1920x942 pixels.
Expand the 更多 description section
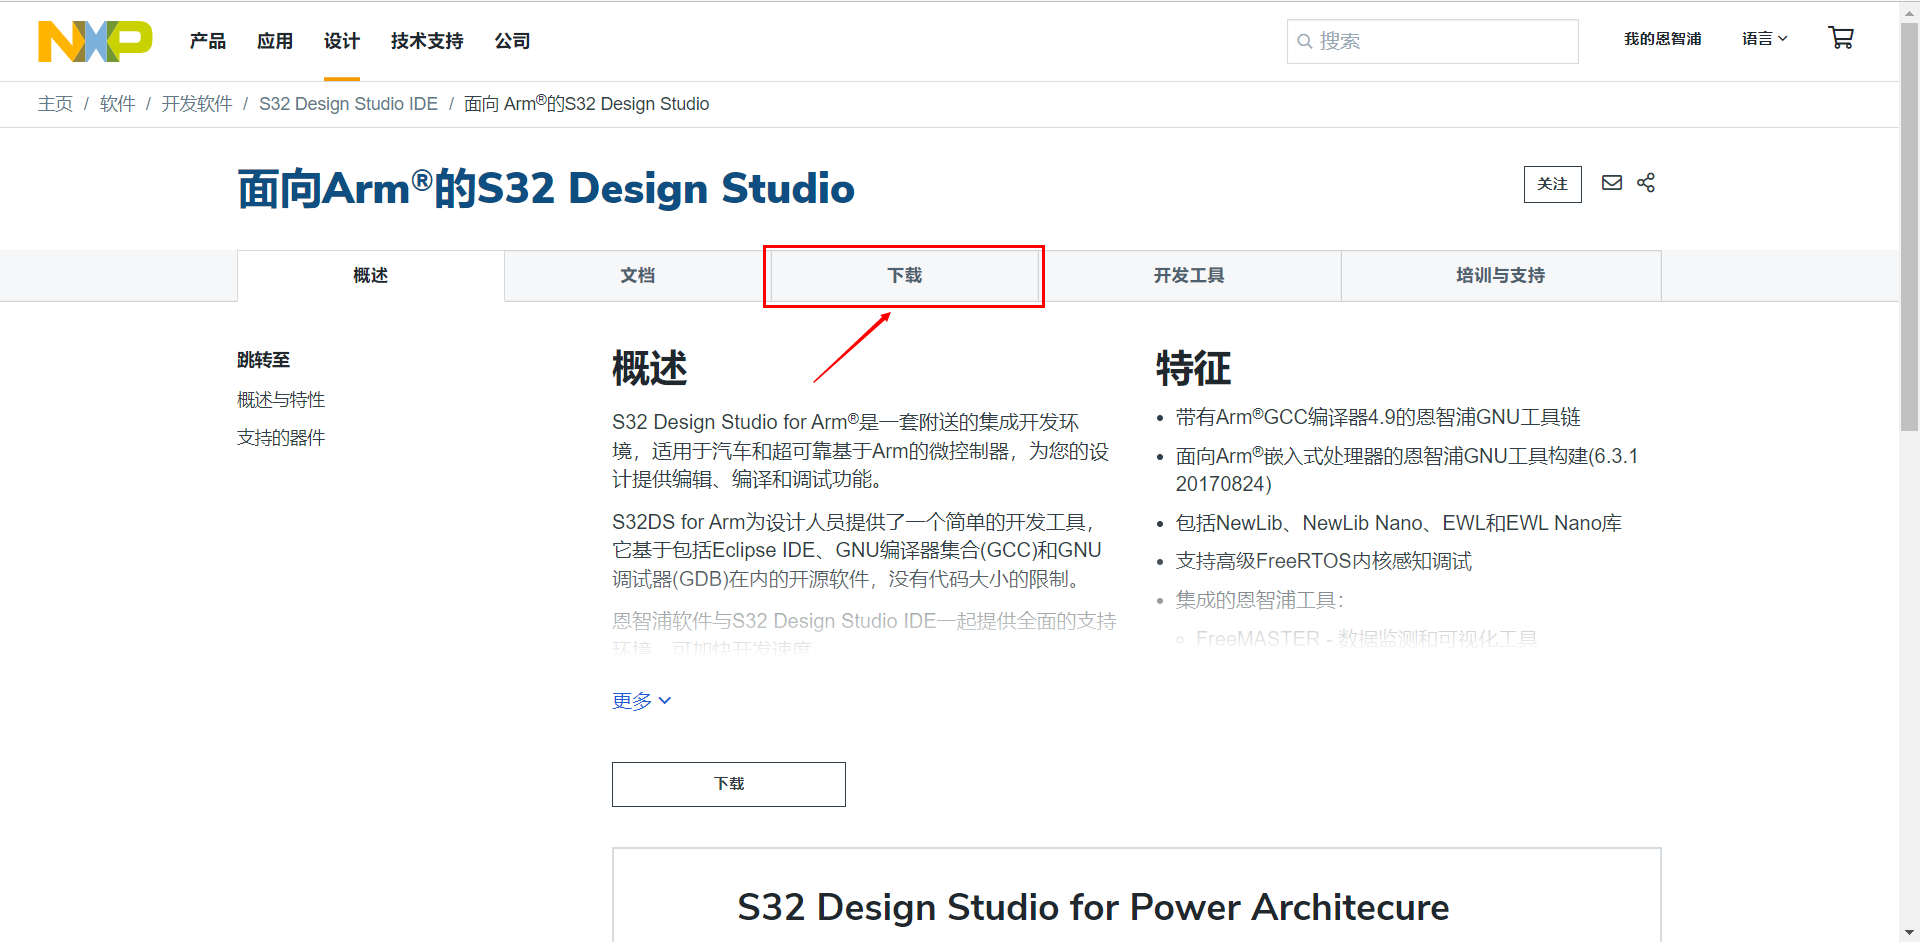(641, 700)
